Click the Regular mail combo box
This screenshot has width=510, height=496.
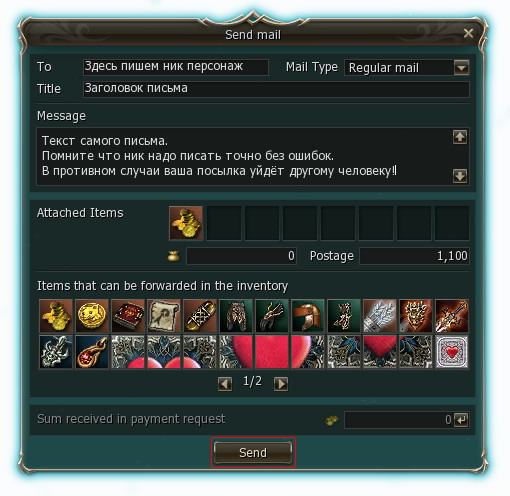(407, 68)
